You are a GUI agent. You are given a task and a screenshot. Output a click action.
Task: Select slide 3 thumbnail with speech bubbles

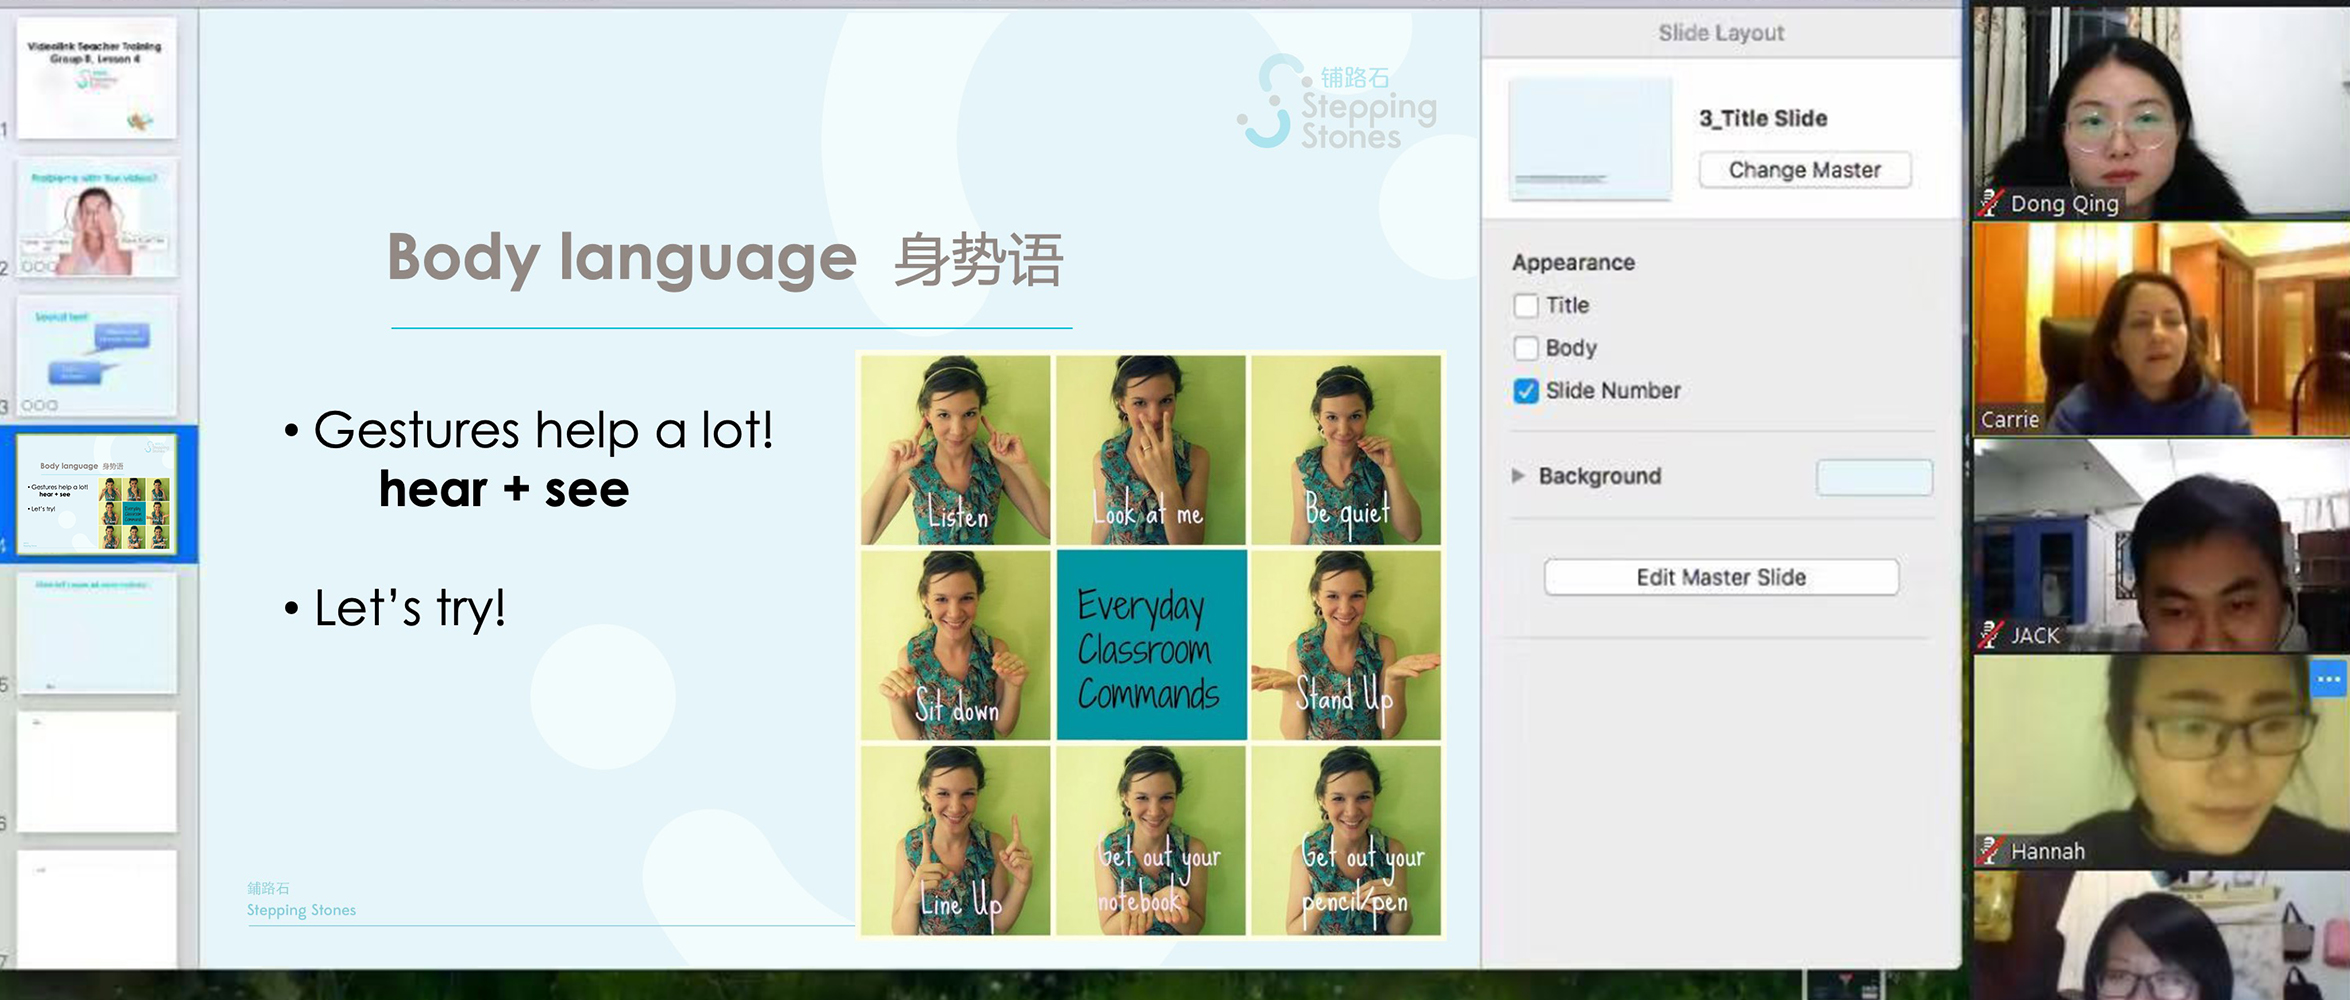pos(96,356)
